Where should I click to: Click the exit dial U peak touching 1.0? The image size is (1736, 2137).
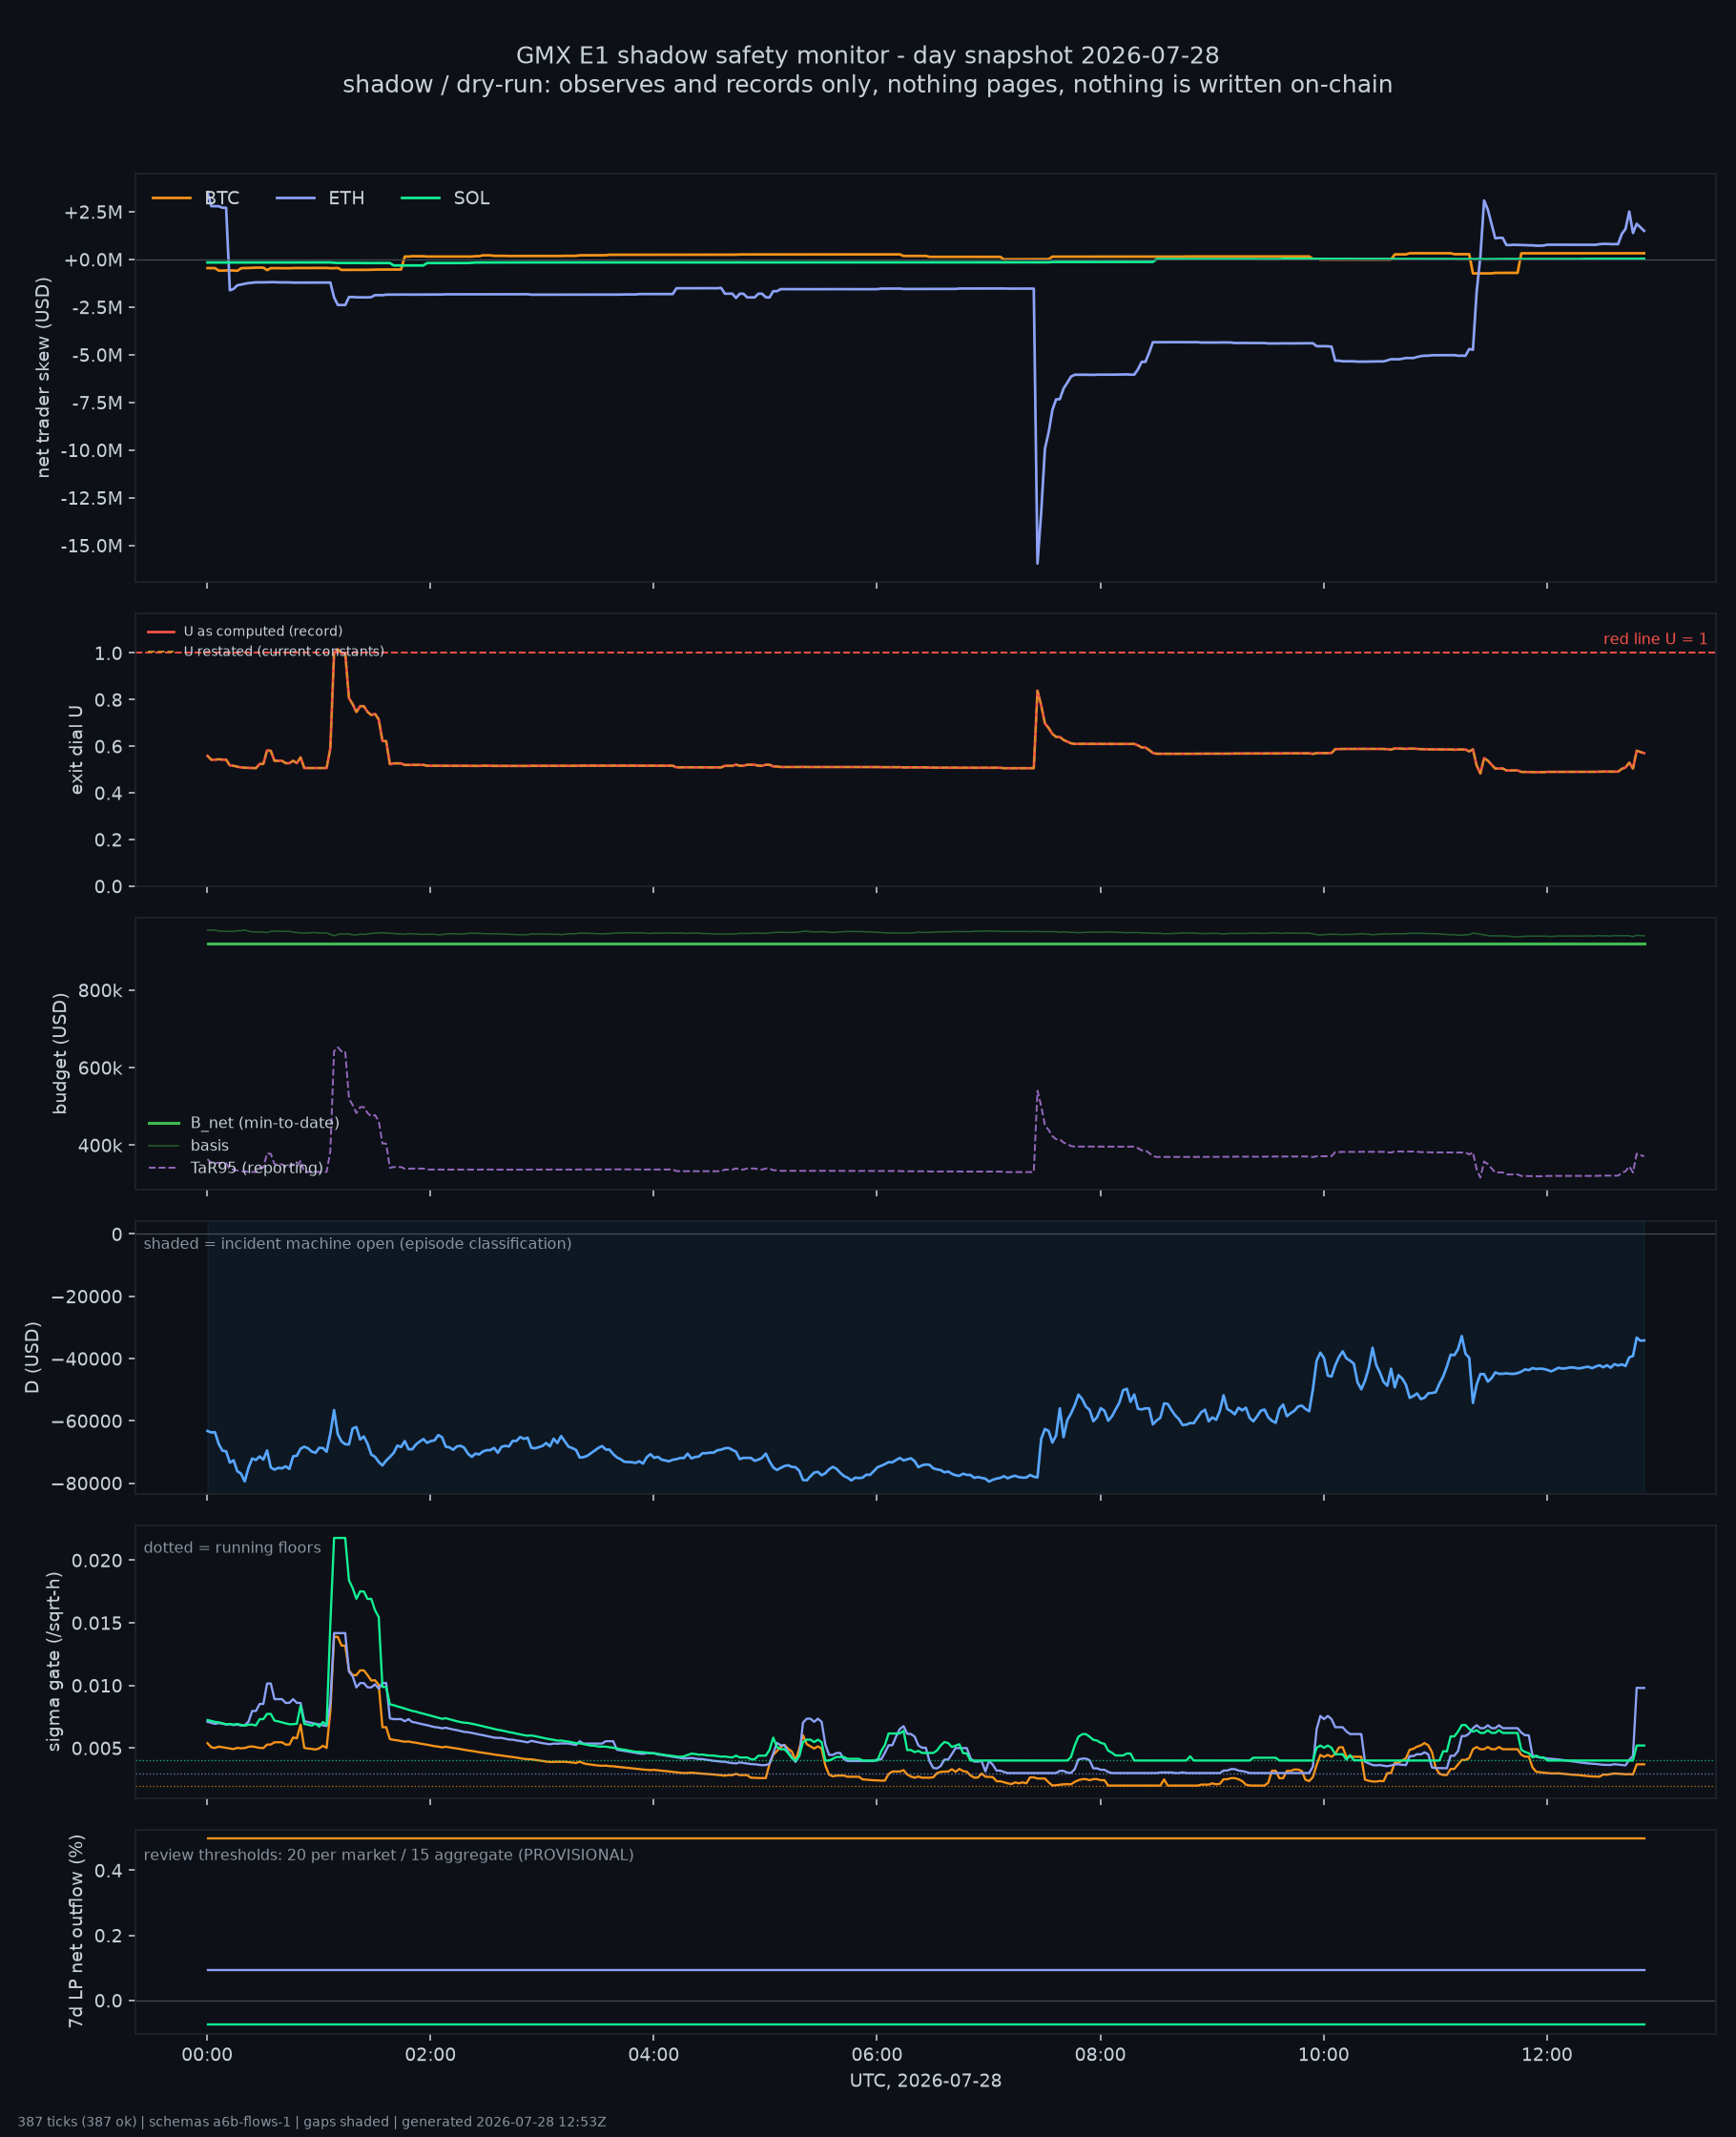coord(338,652)
